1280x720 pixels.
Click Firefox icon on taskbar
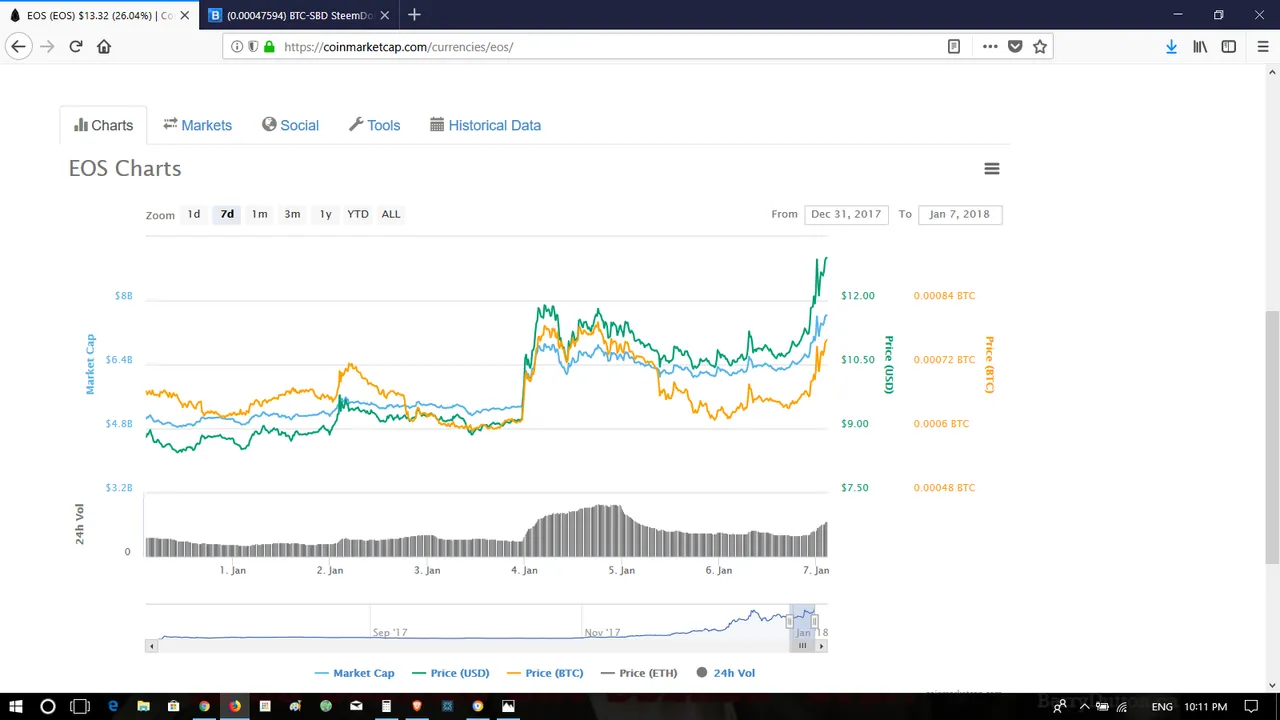[x=234, y=706]
